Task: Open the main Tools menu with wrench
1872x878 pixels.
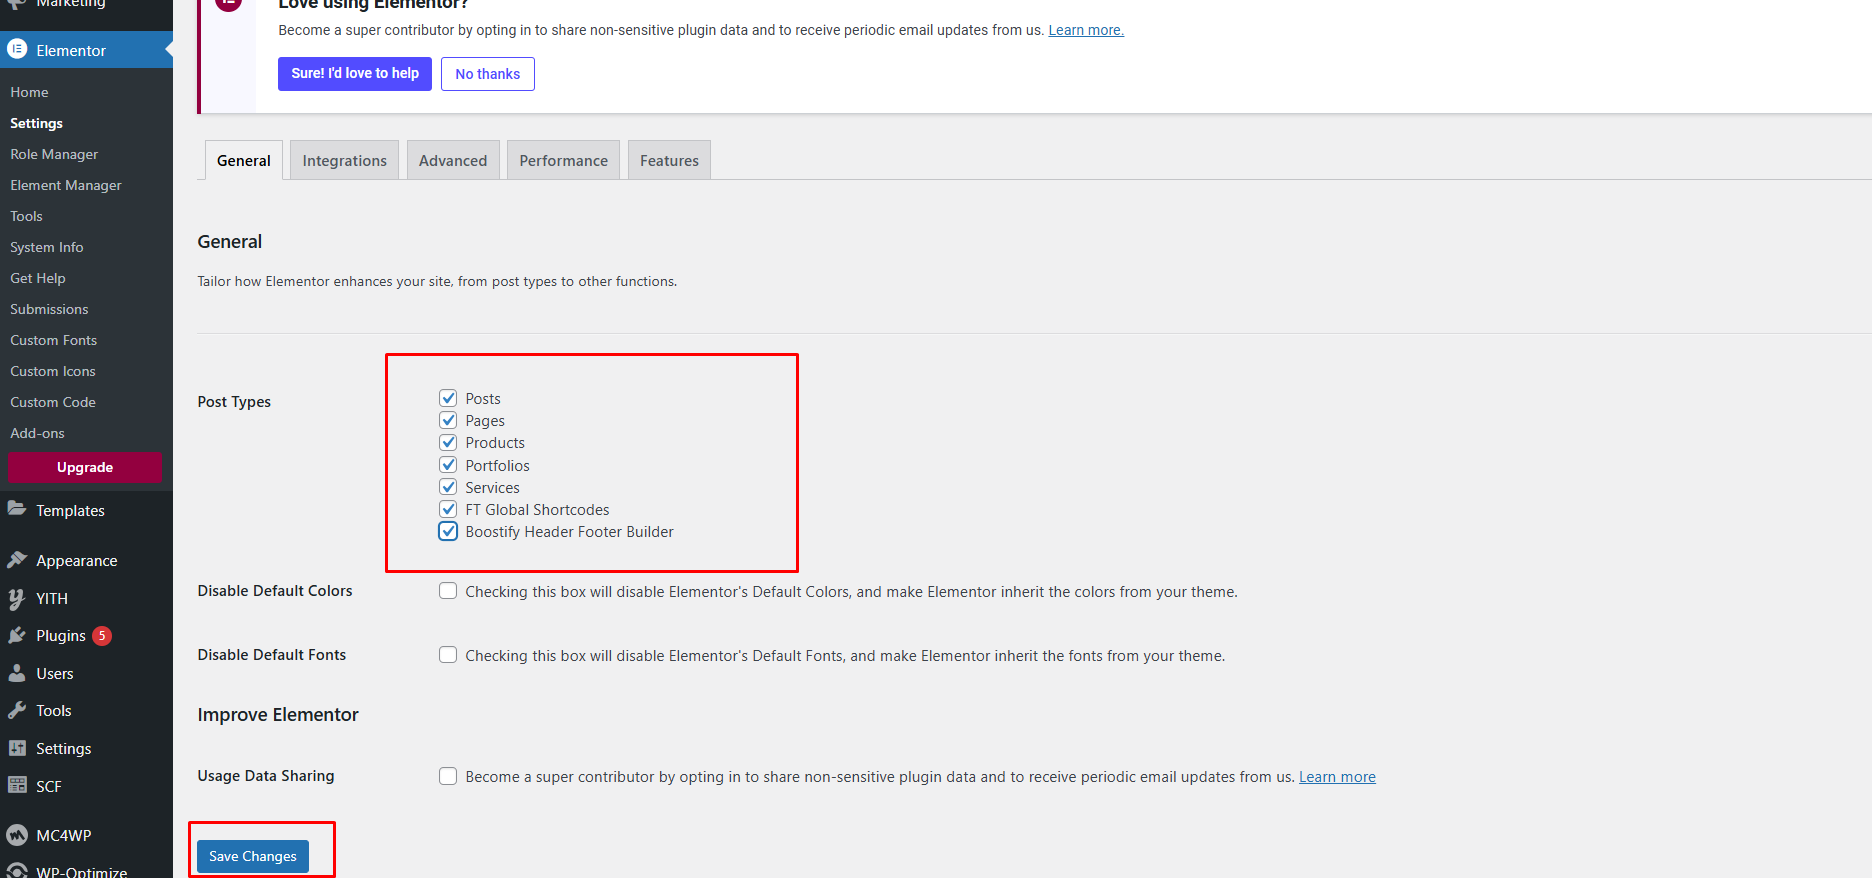Action: [86, 711]
